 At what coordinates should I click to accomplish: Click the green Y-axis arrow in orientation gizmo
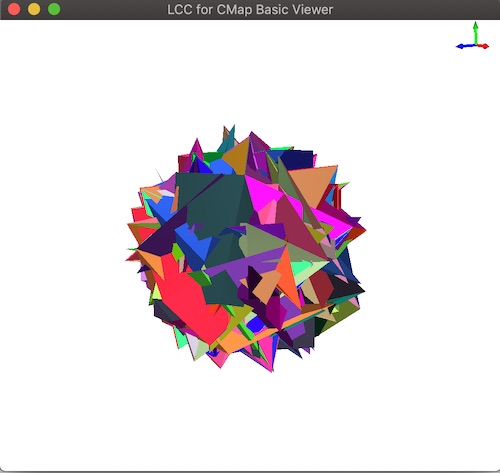pyautogui.click(x=476, y=33)
